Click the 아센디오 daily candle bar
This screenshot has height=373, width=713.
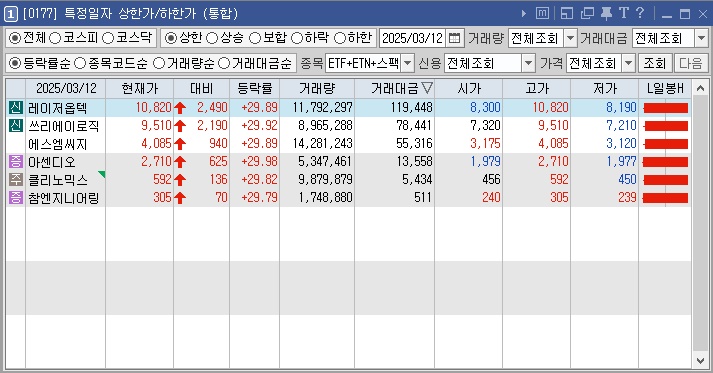tap(665, 161)
